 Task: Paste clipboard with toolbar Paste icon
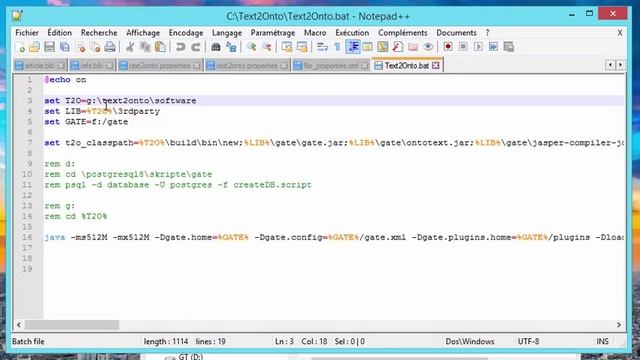160,47
